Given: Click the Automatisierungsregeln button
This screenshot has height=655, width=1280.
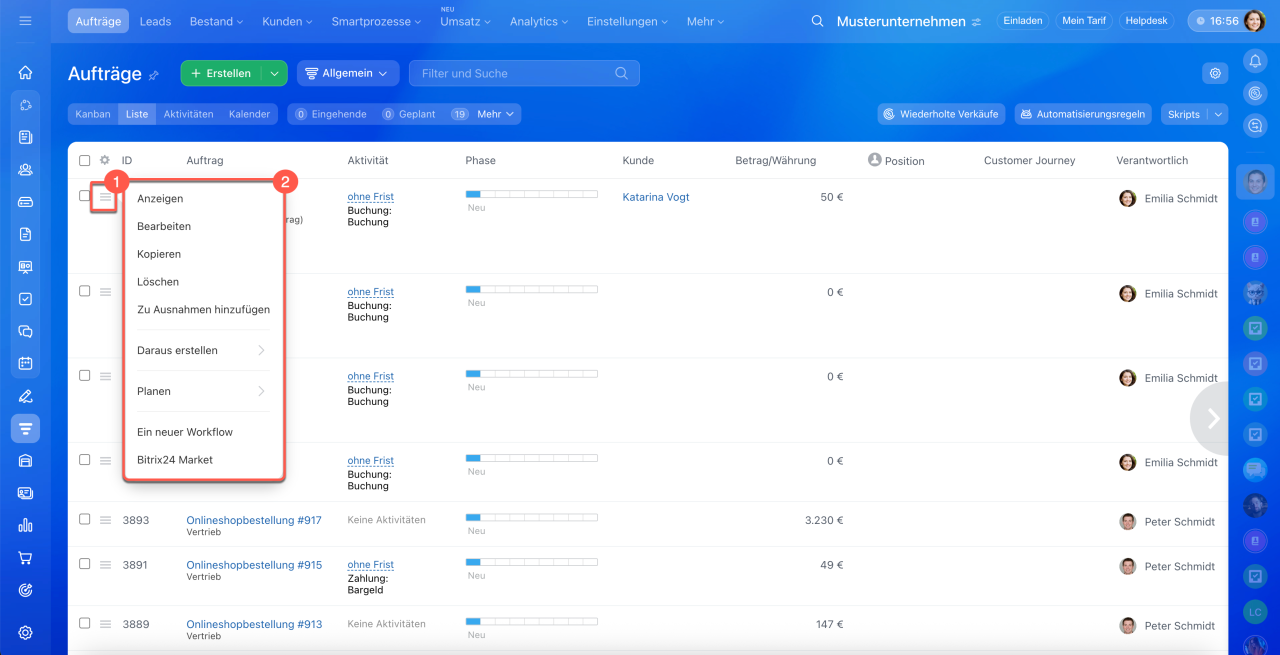Looking at the screenshot, I should pyautogui.click(x=1083, y=114).
